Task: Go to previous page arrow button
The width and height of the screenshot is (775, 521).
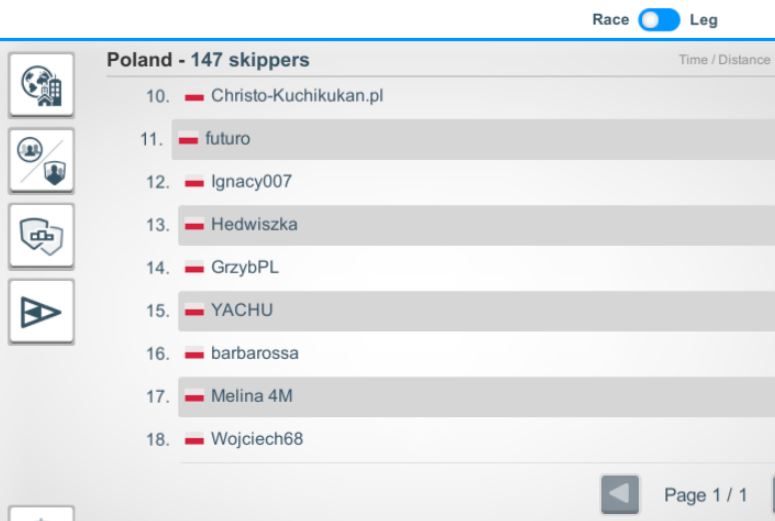Action: point(620,494)
